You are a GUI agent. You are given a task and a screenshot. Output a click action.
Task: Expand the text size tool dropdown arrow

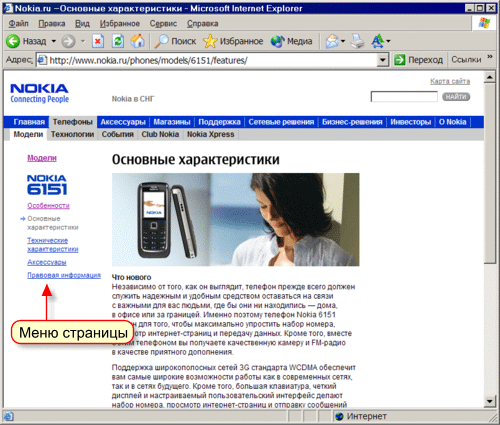388,41
